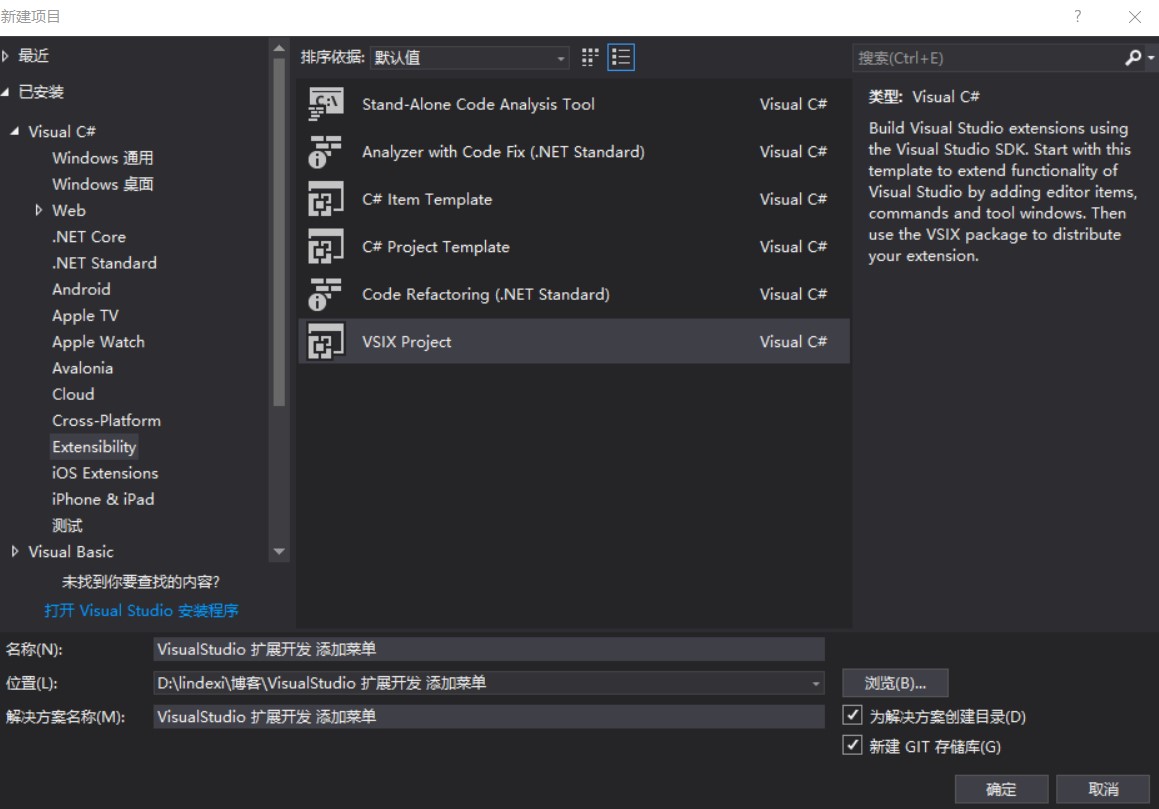Switch to medium icons list view
Screen dimensions: 1159x809
[621, 58]
